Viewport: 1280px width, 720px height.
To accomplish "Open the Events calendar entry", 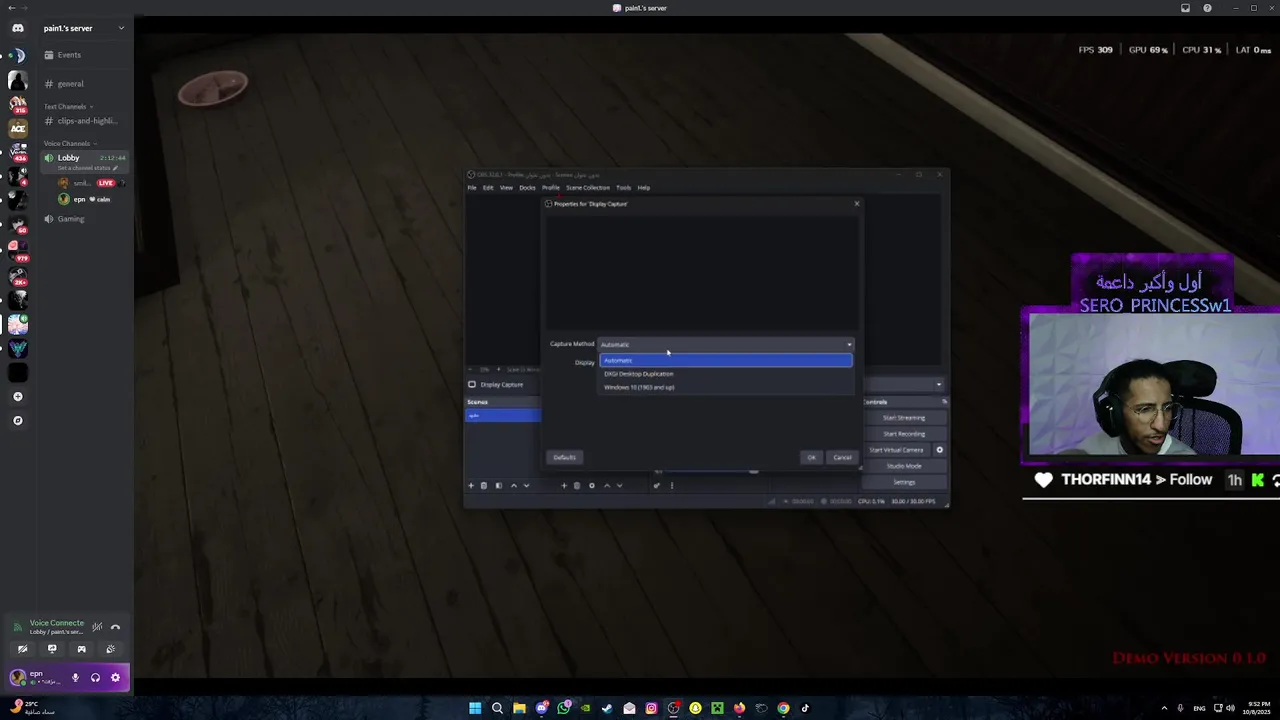I will click(x=85, y=55).
